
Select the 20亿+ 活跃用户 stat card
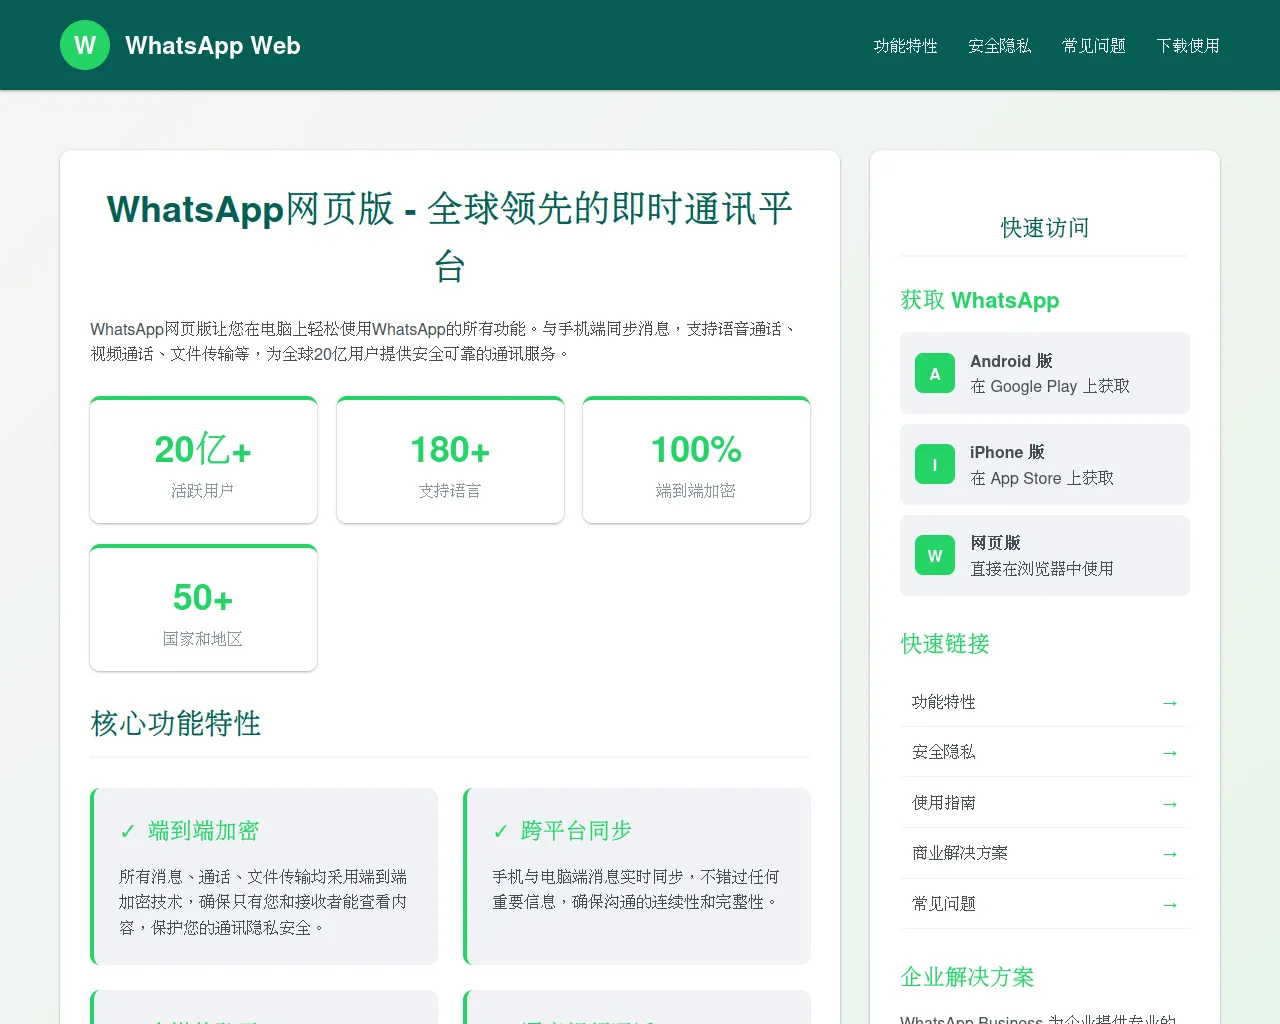tap(203, 460)
